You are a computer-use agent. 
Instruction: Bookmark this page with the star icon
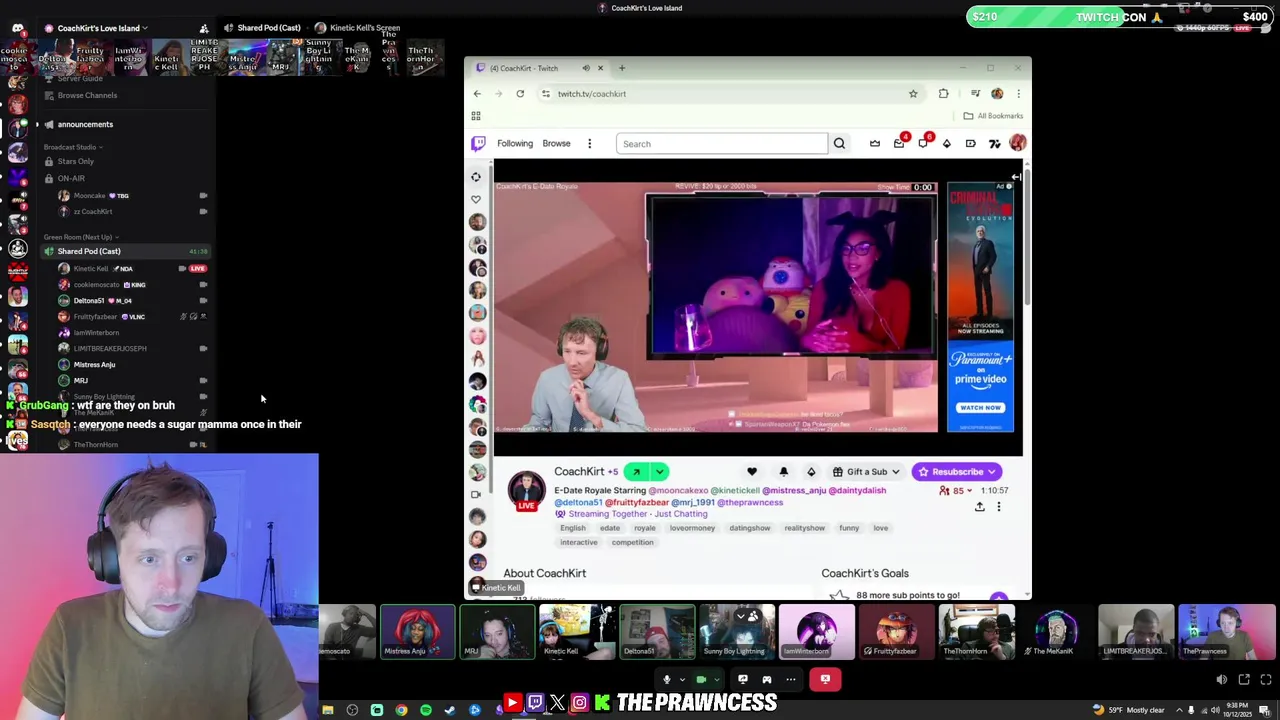tap(913, 94)
